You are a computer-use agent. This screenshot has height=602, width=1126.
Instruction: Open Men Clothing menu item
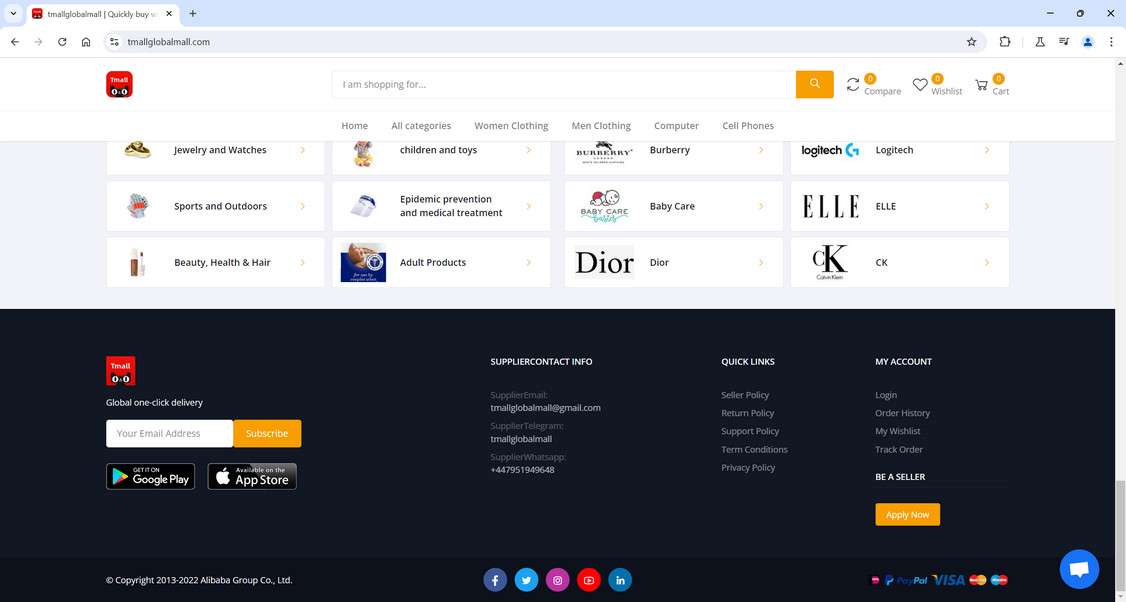(x=601, y=126)
